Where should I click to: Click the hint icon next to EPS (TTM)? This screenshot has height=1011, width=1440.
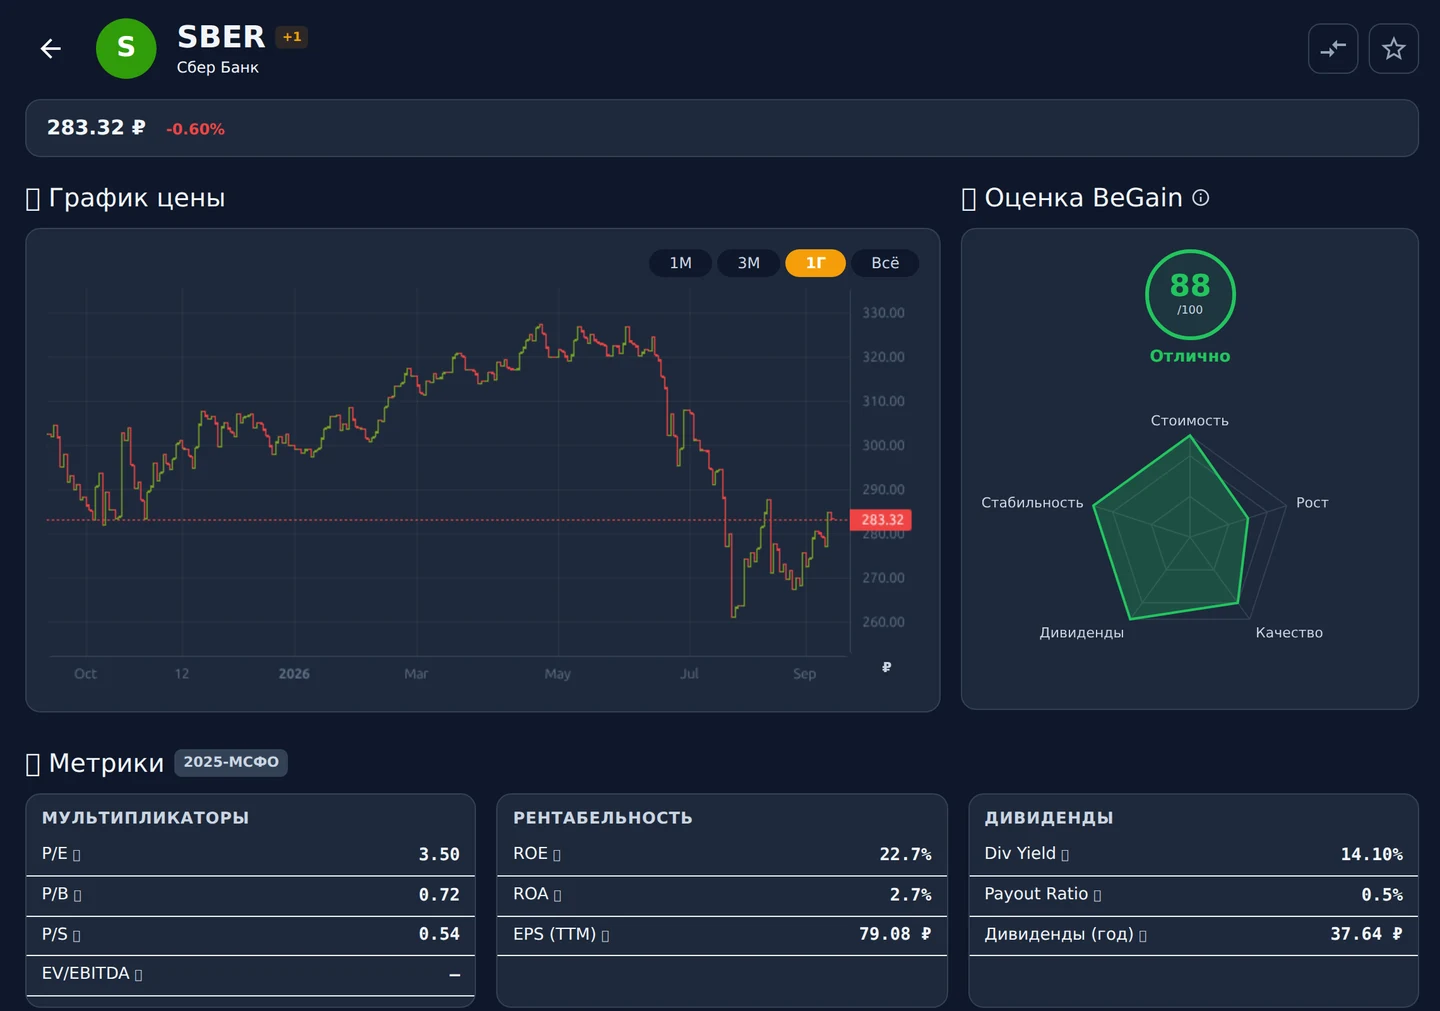point(605,935)
